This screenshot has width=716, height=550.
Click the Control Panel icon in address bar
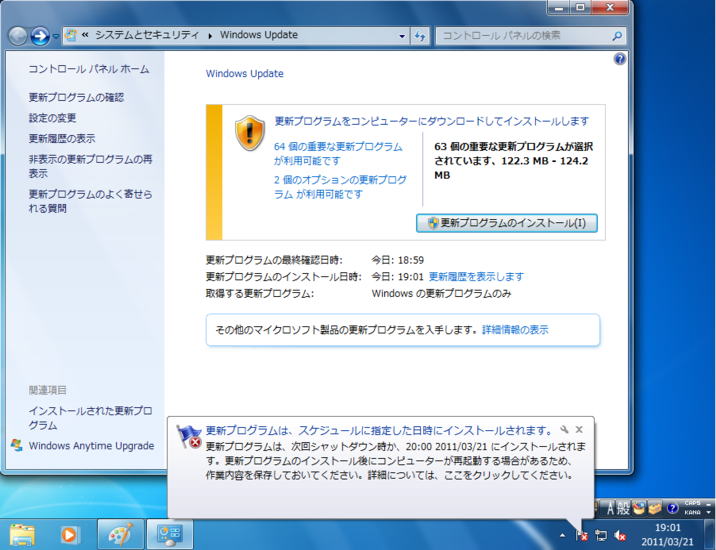click(71, 35)
